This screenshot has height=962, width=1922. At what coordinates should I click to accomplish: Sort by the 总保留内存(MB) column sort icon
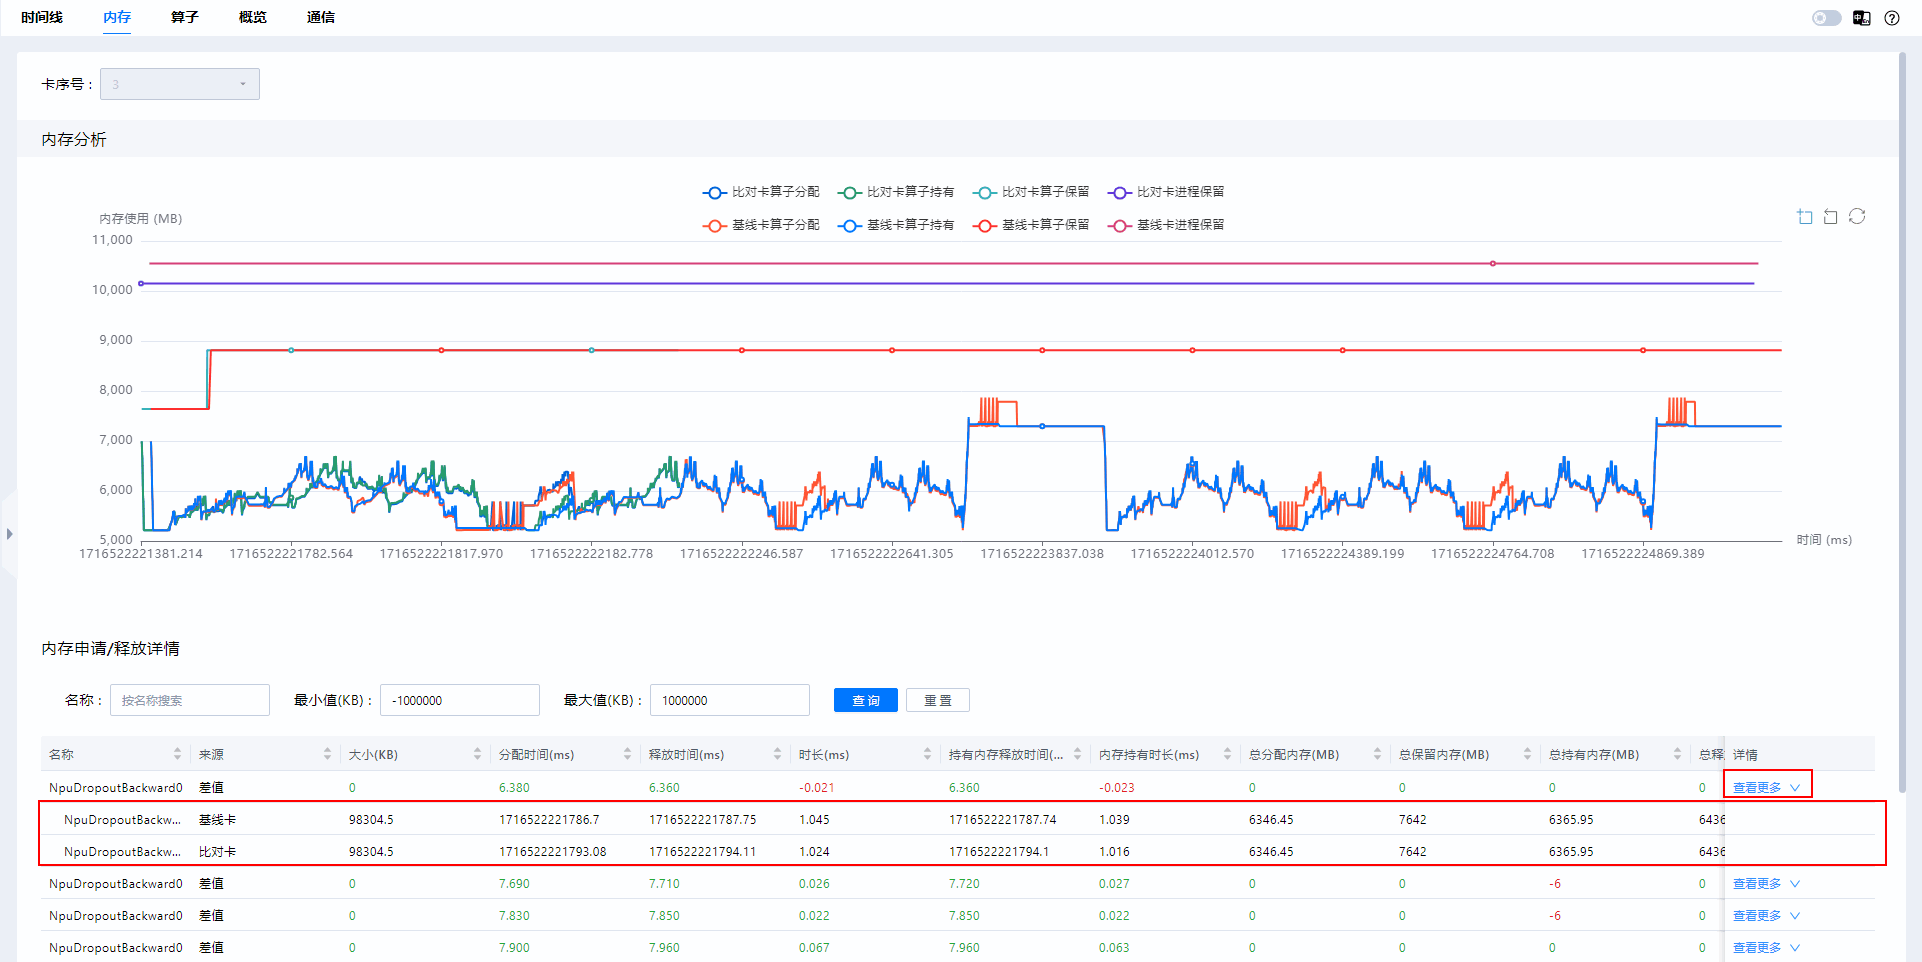pyautogui.click(x=1527, y=754)
